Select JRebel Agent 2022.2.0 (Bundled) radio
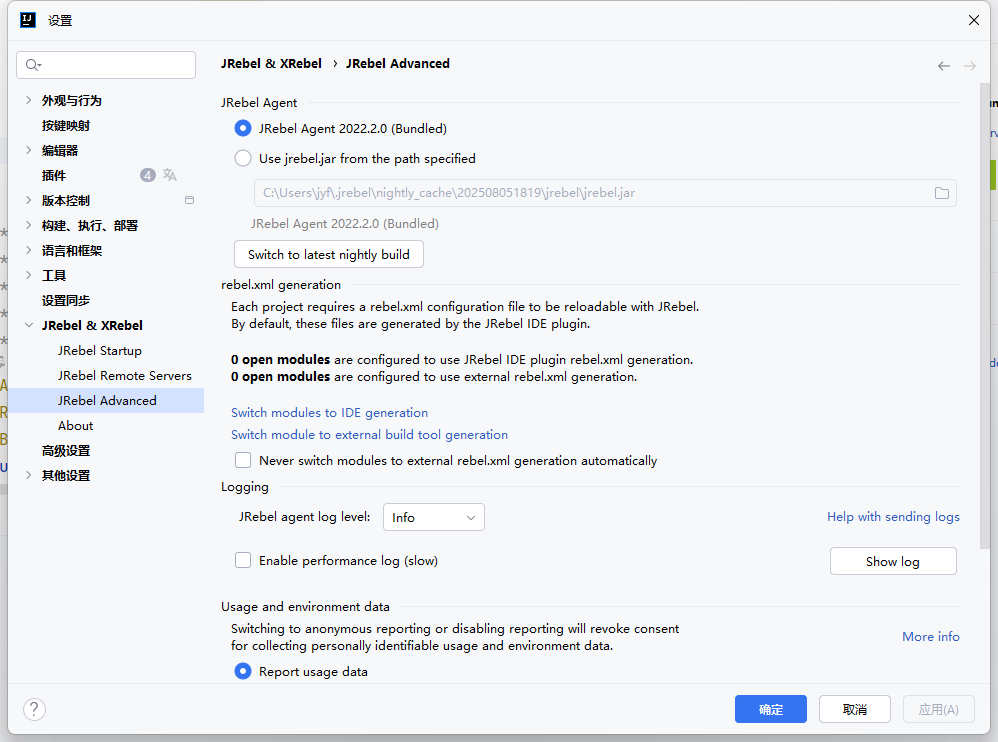 click(x=242, y=129)
